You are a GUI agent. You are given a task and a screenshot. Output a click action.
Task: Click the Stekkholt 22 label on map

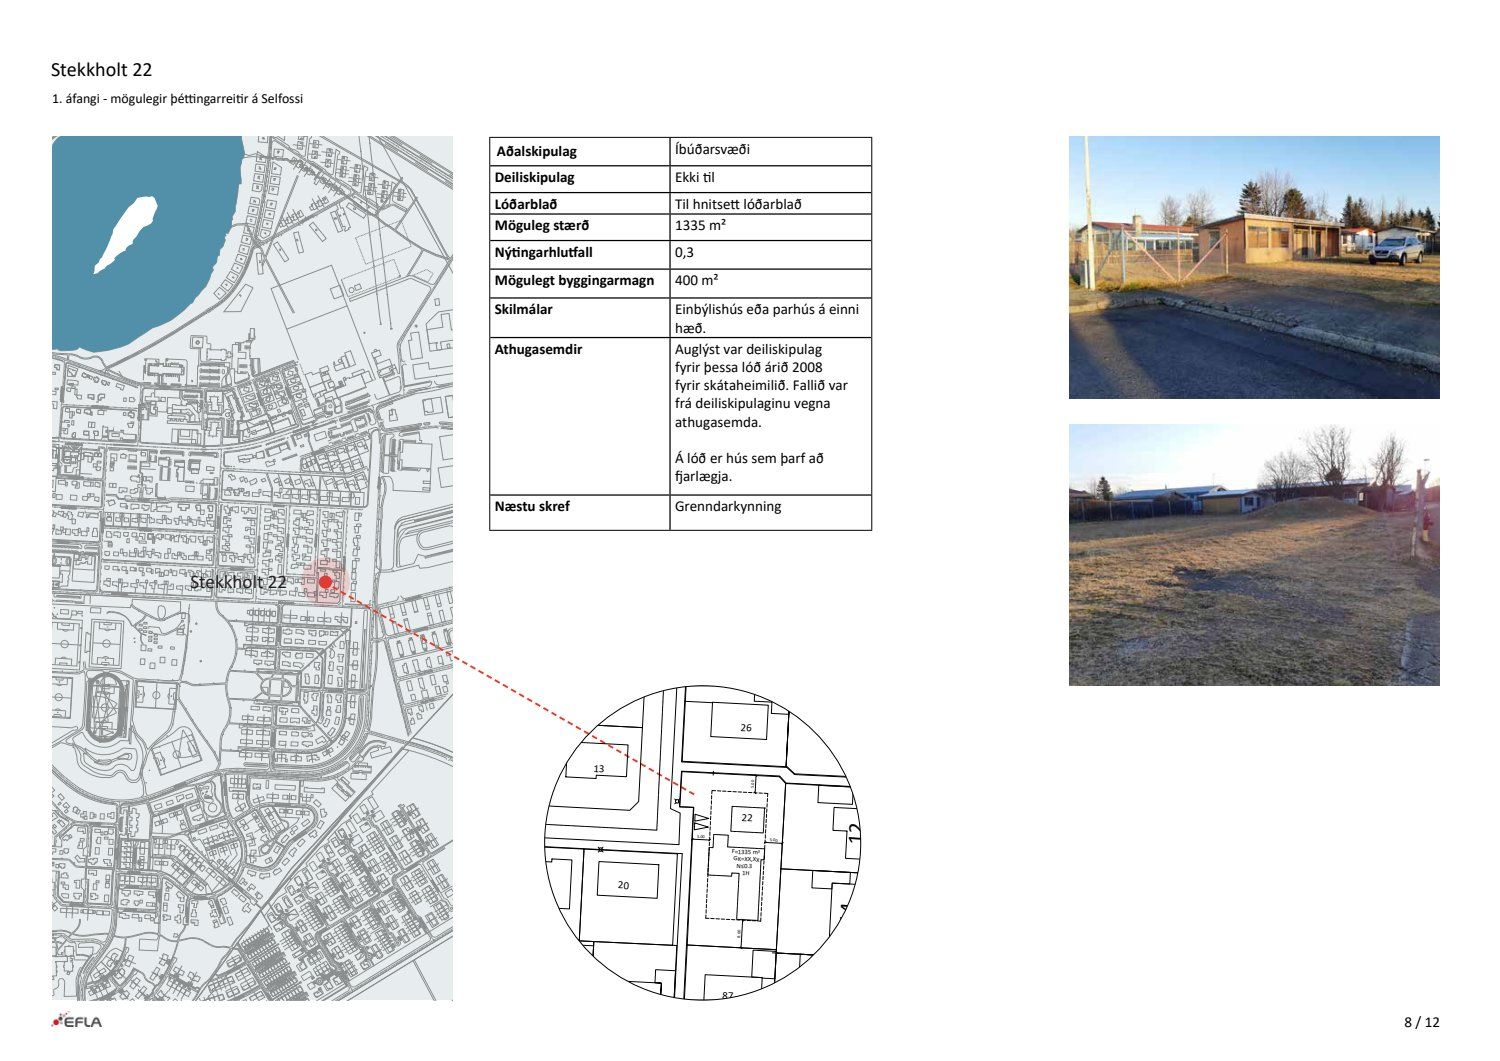click(238, 582)
